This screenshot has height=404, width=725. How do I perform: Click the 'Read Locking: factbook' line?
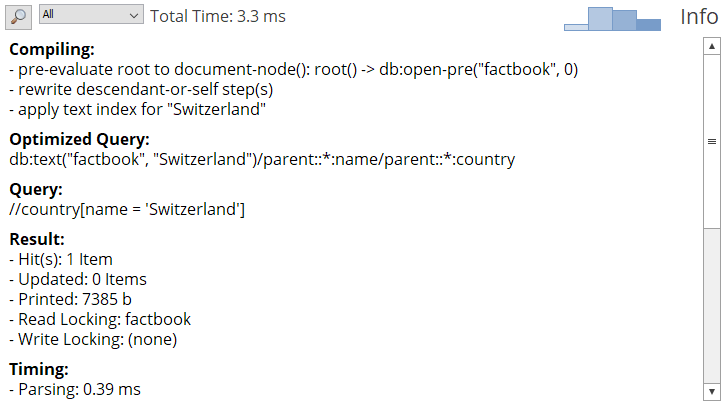pyautogui.click(x=100, y=319)
